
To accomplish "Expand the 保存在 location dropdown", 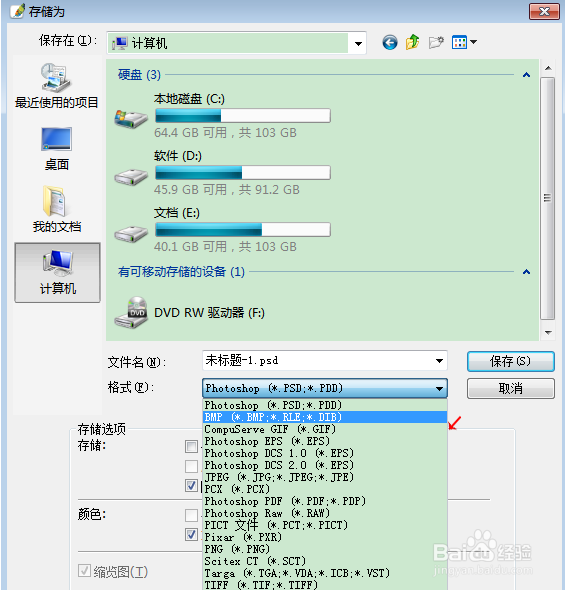I will (x=358, y=43).
